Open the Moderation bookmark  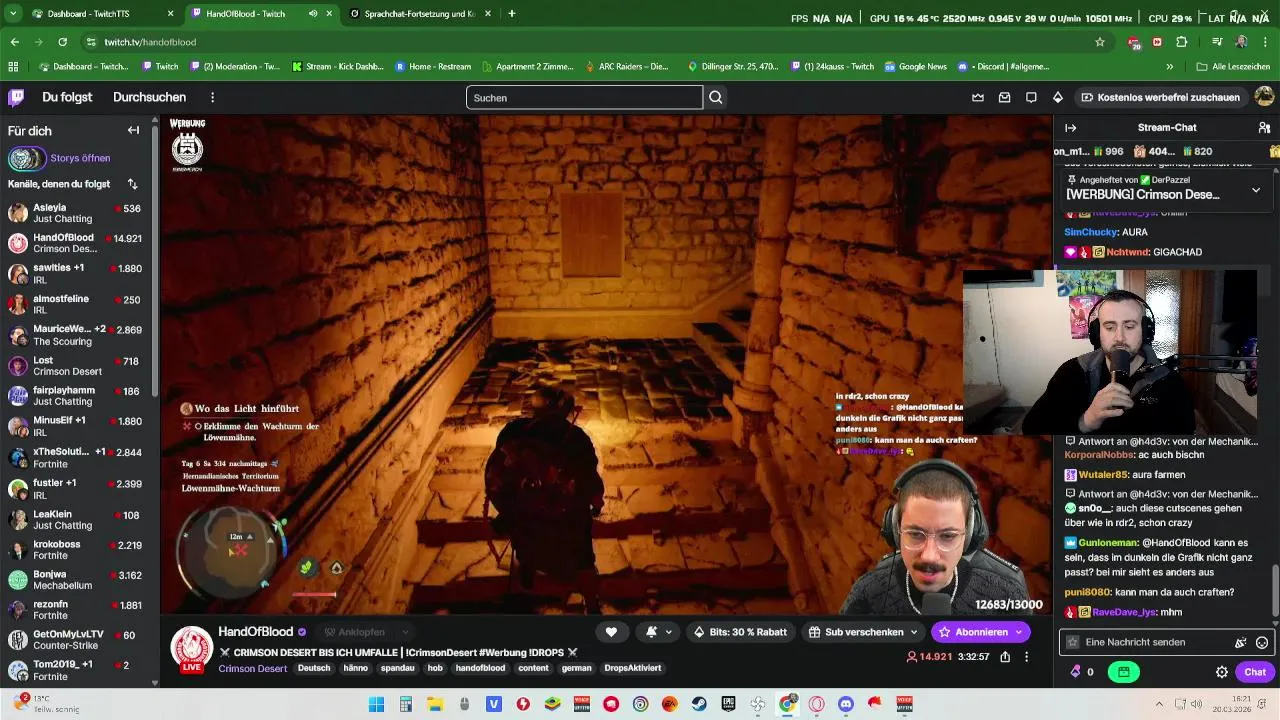233,67
